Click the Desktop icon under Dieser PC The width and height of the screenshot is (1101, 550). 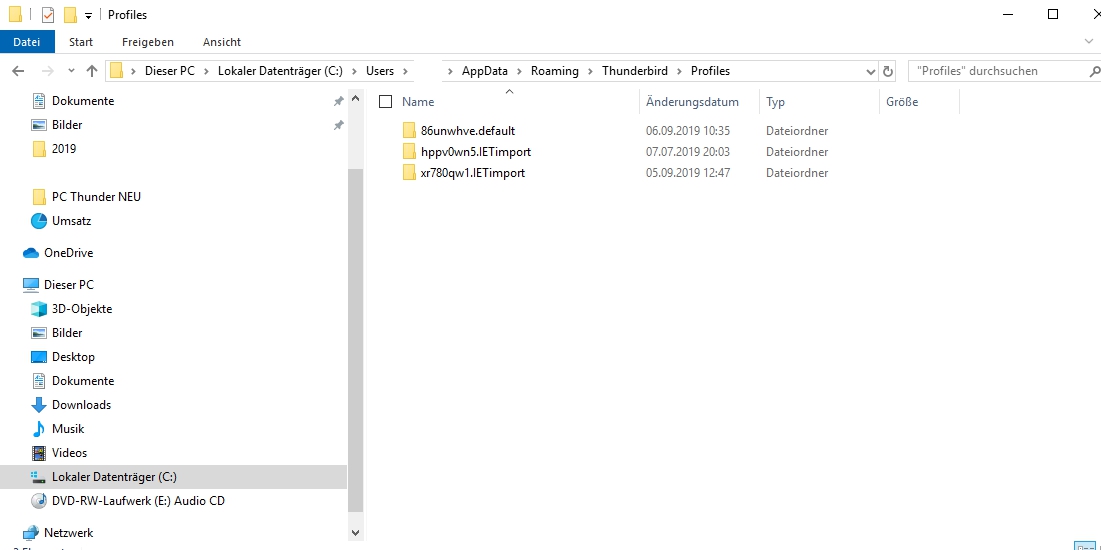(x=39, y=357)
